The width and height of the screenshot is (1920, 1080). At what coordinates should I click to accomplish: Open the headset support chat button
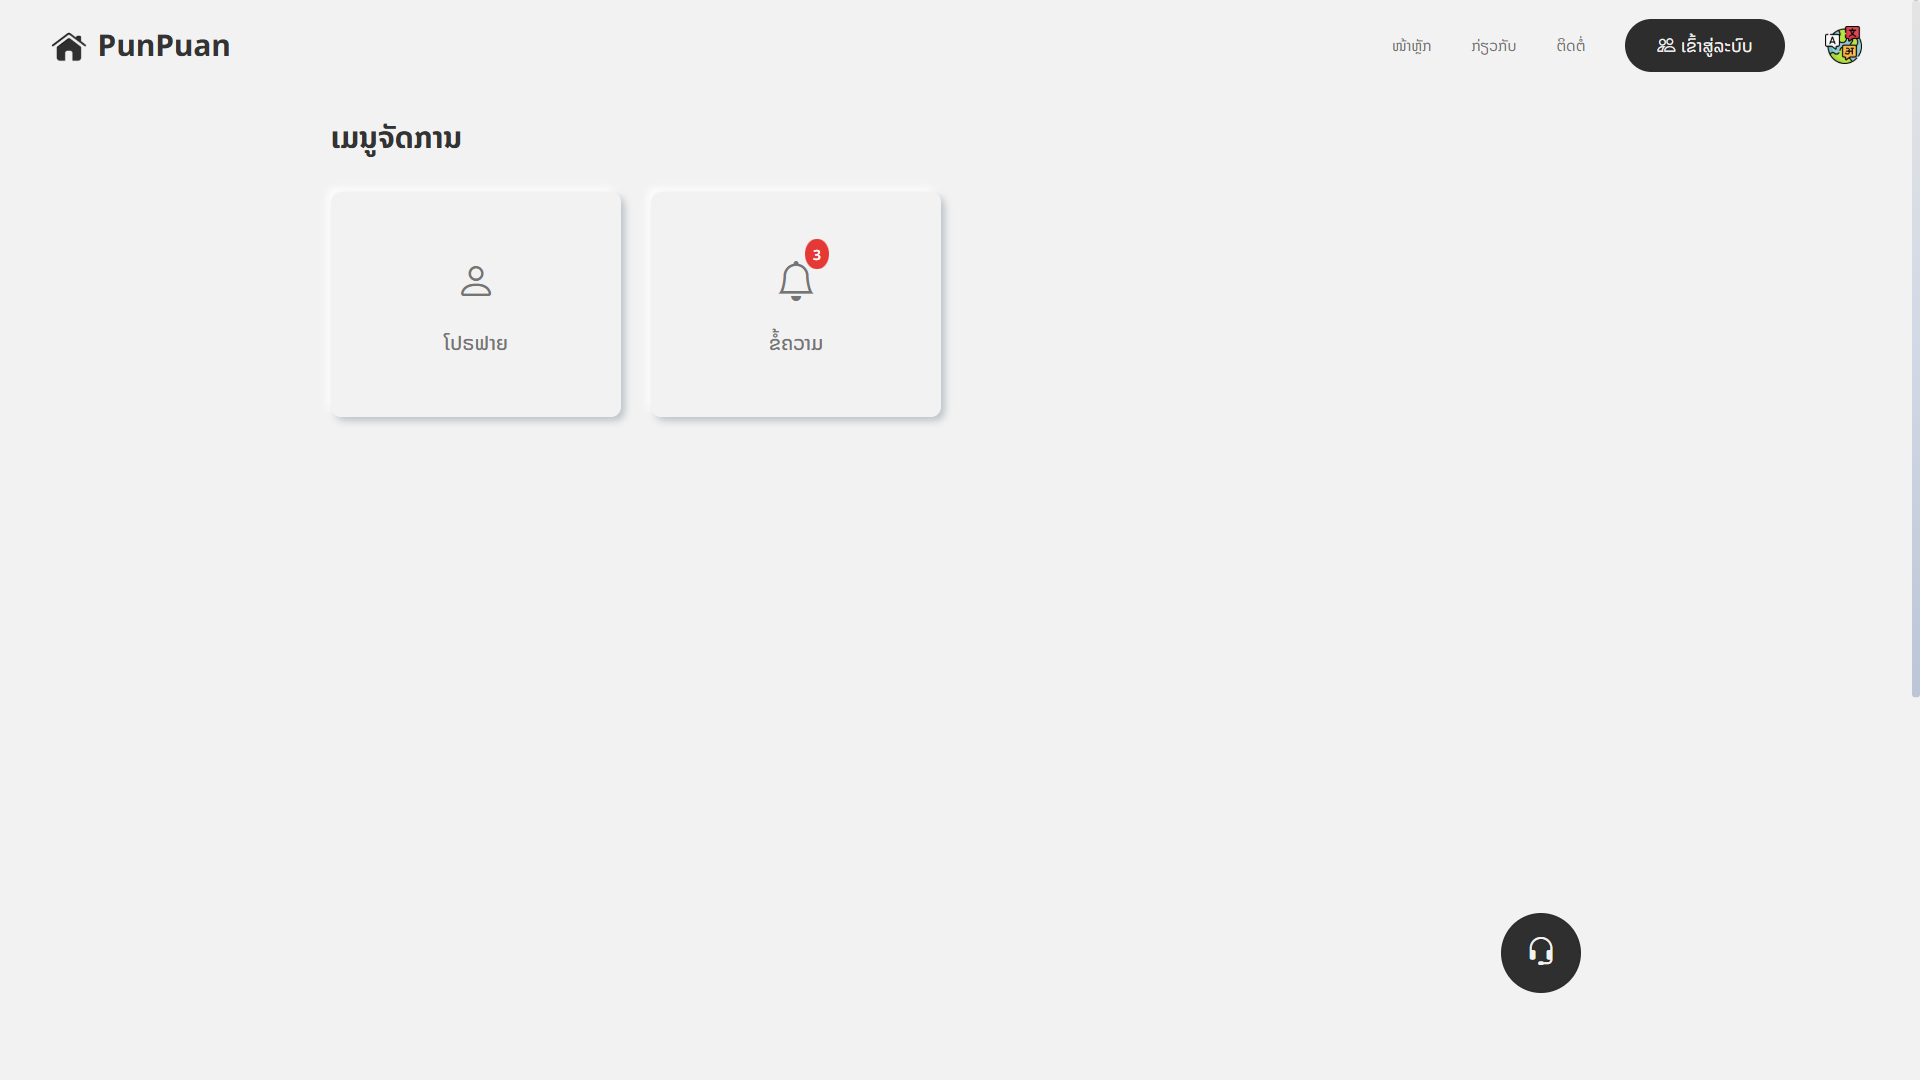pos(1540,952)
